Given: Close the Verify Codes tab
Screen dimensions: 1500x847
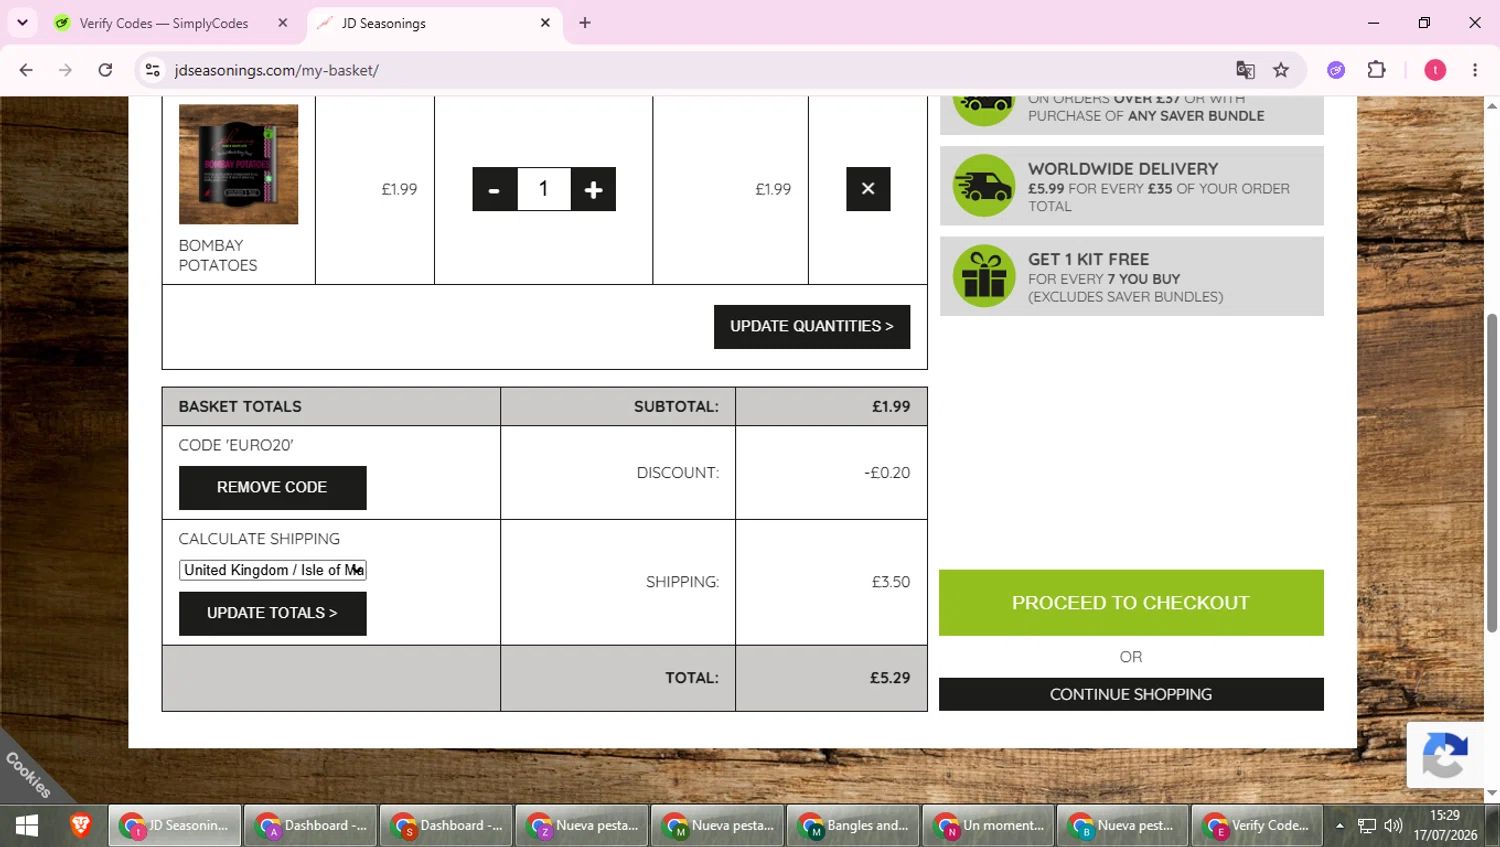Looking at the screenshot, I should point(283,23).
